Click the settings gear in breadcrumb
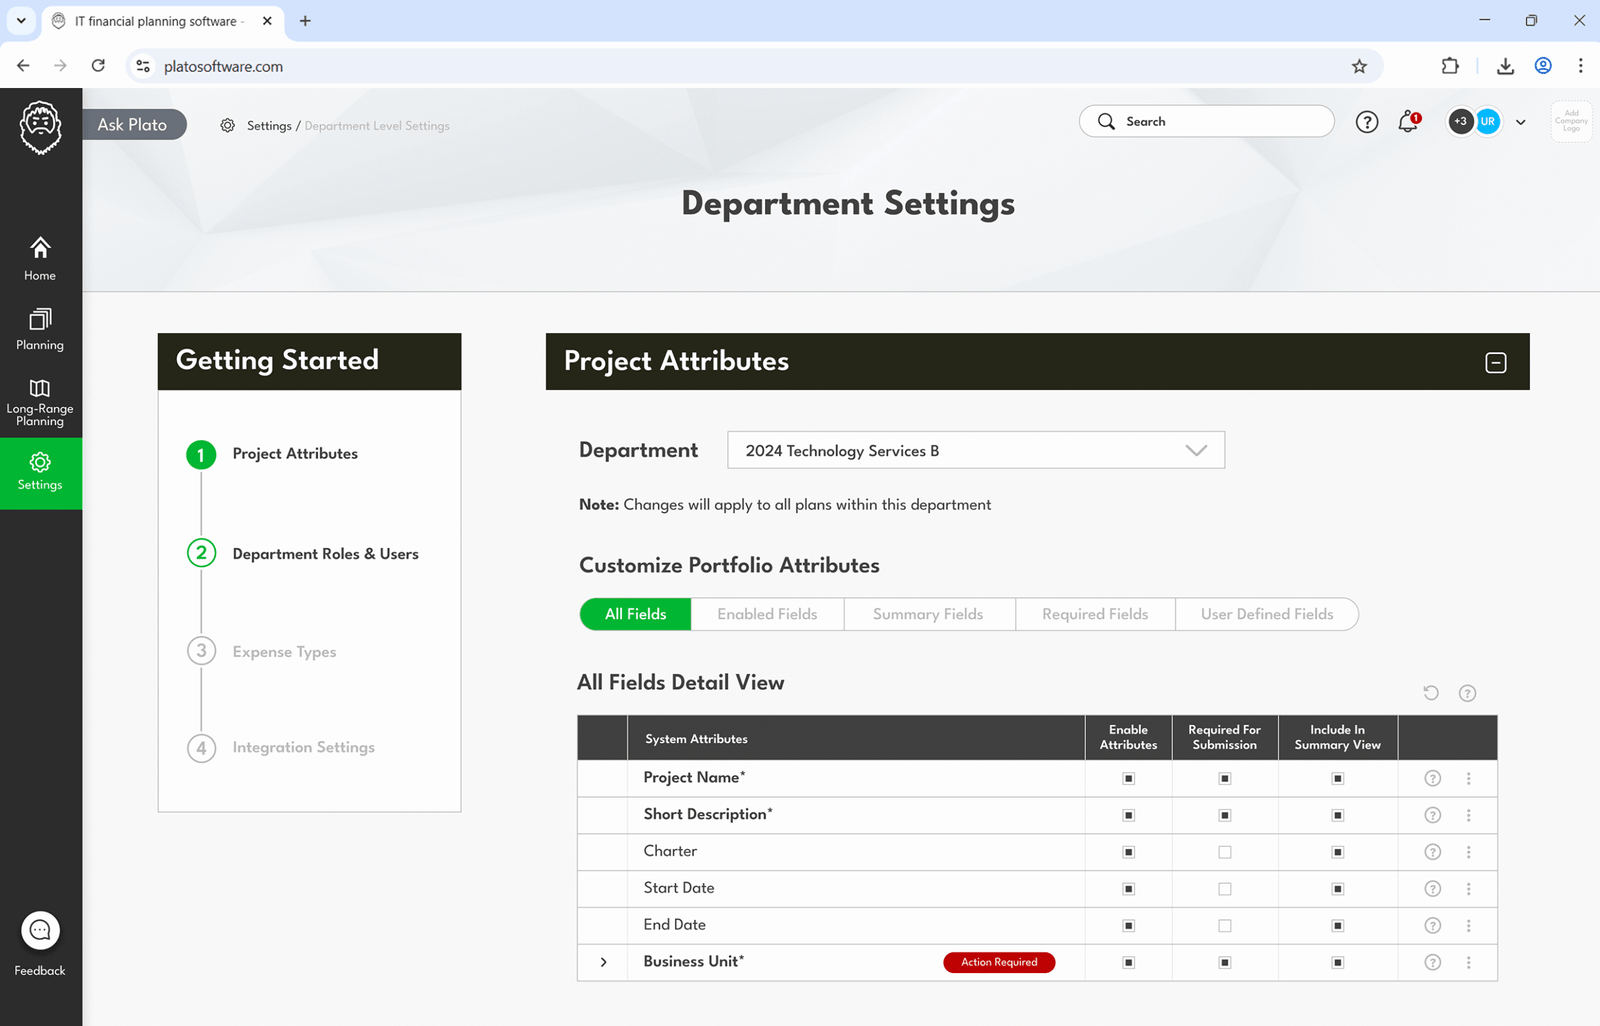1600x1026 pixels. point(228,126)
